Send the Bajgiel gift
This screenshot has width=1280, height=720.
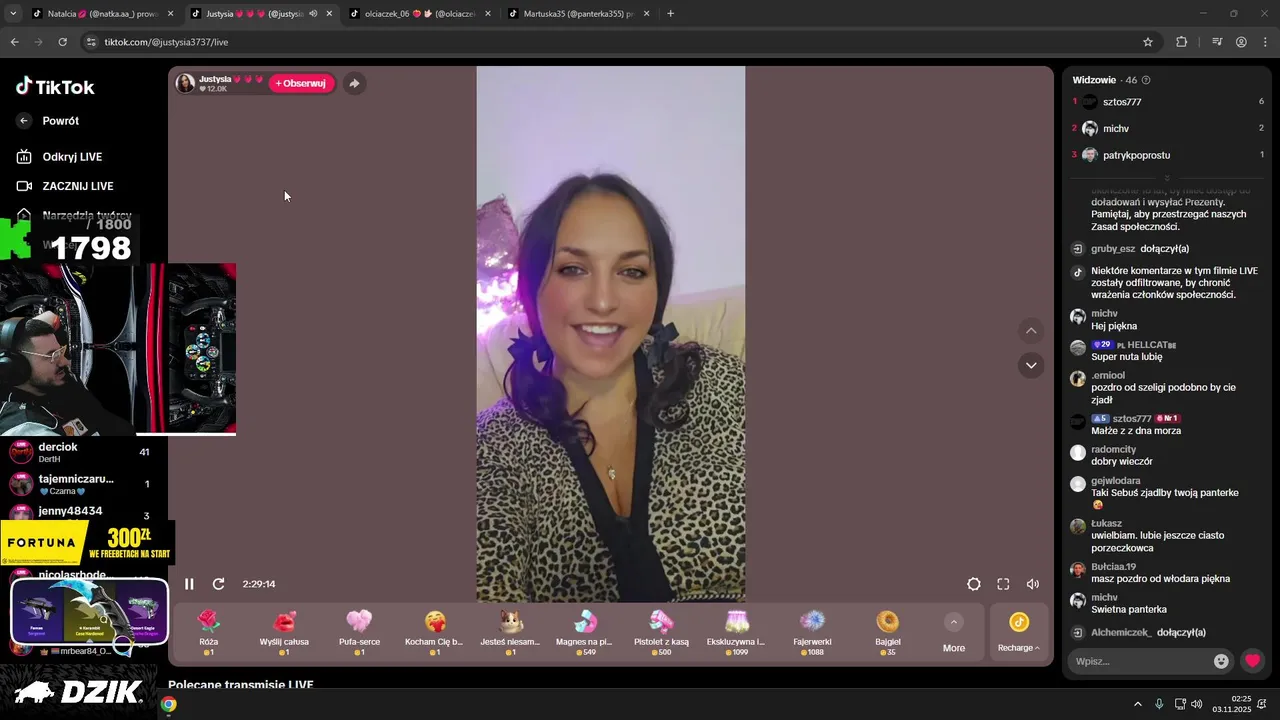pos(887,631)
